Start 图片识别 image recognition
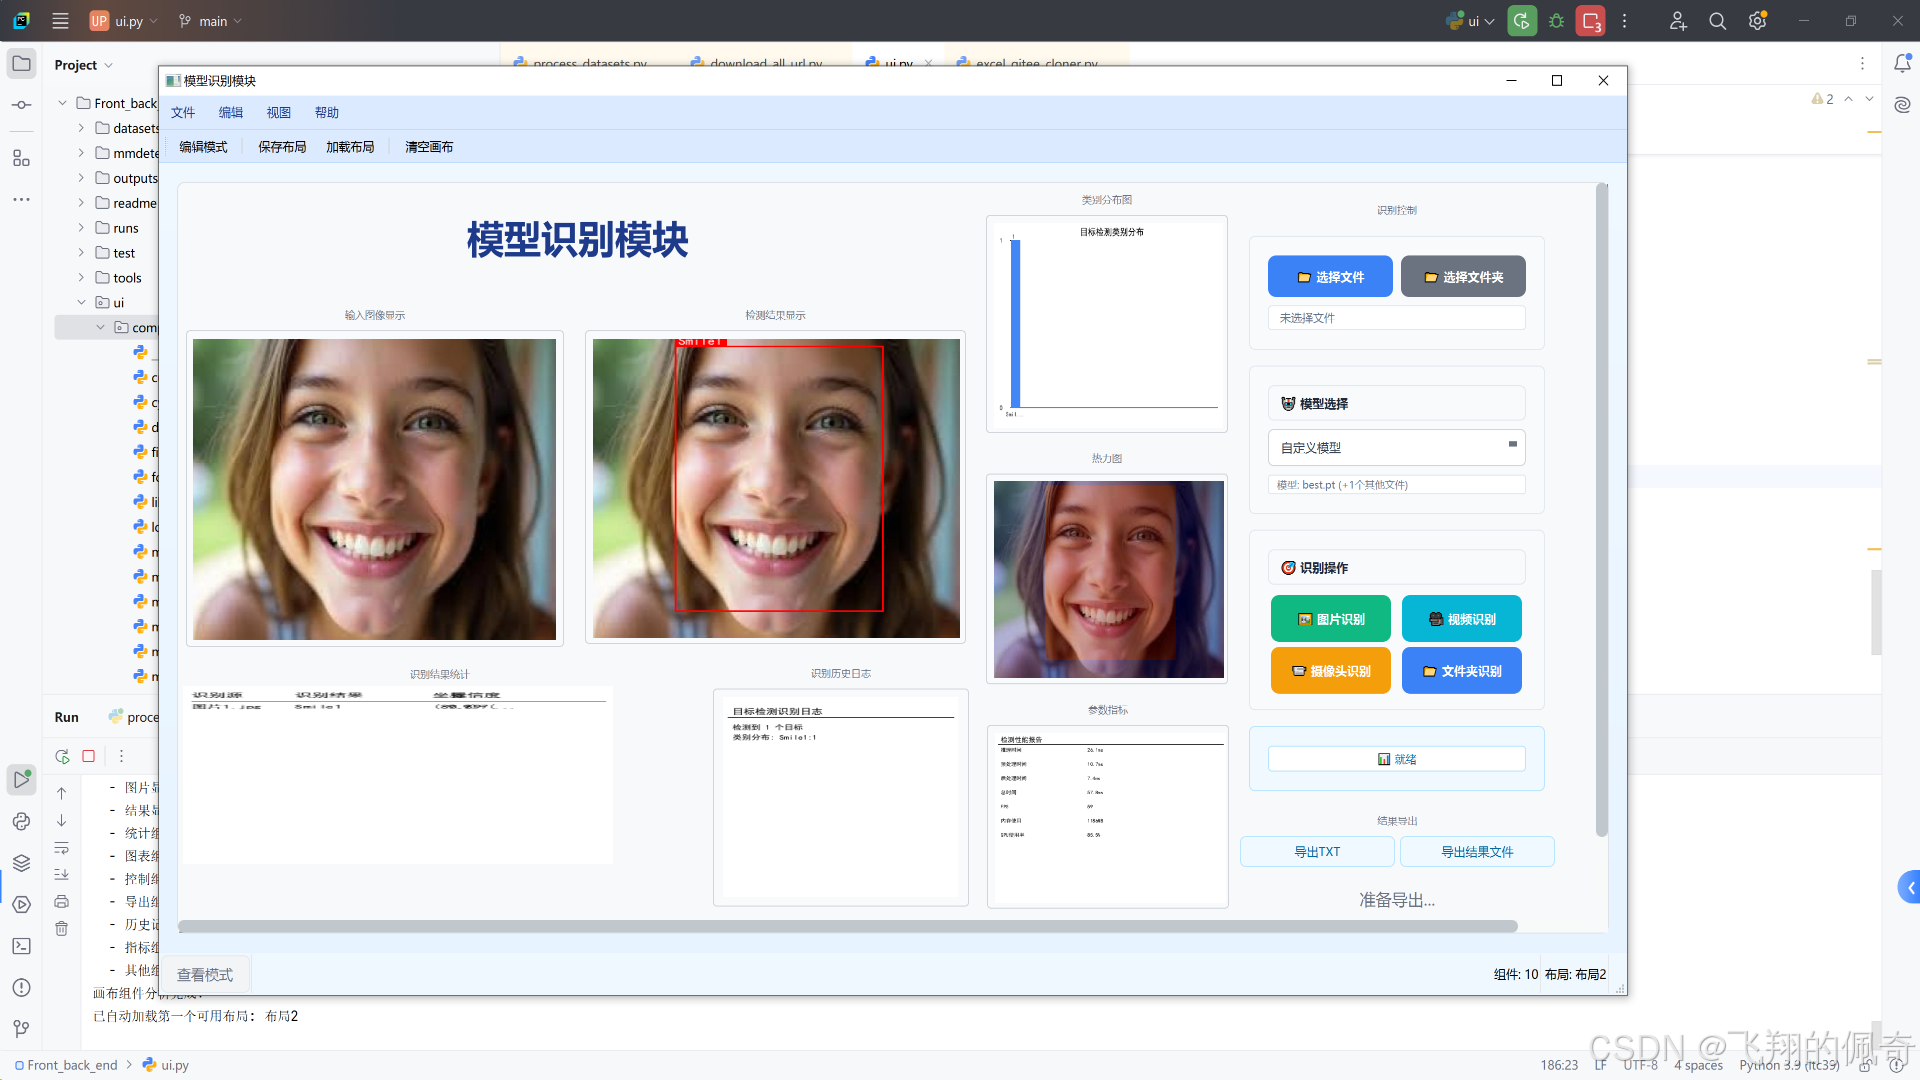Image resolution: width=1920 pixels, height=1080 pixels. coord(1331,619)
